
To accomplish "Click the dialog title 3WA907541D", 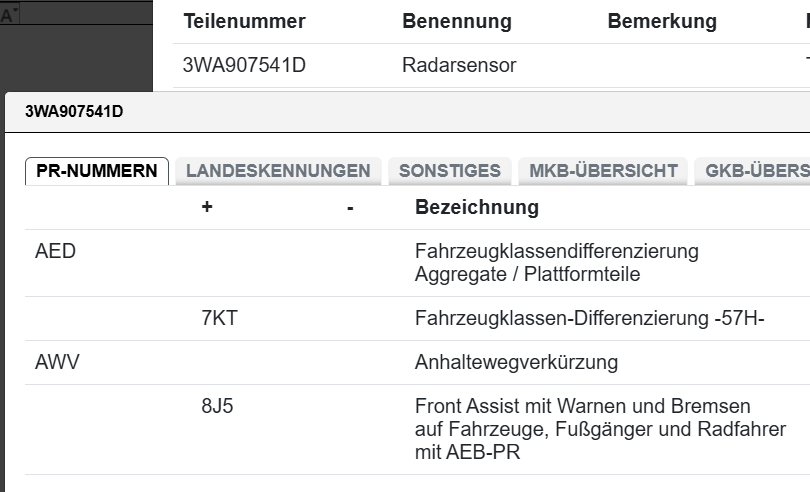I will click(74, 110).
